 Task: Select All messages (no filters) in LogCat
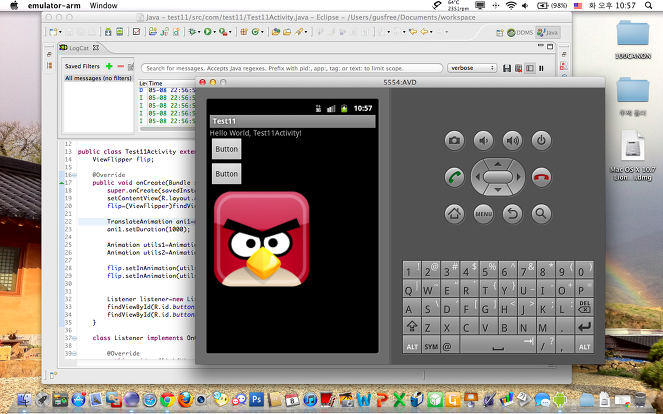point(98,78)
